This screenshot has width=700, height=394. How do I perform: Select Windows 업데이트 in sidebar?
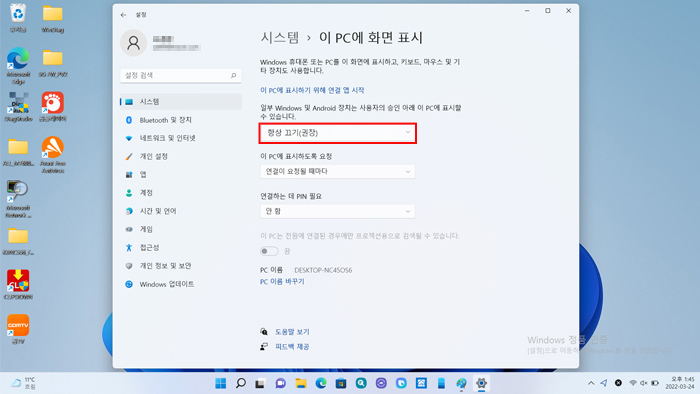coord(181,284)
